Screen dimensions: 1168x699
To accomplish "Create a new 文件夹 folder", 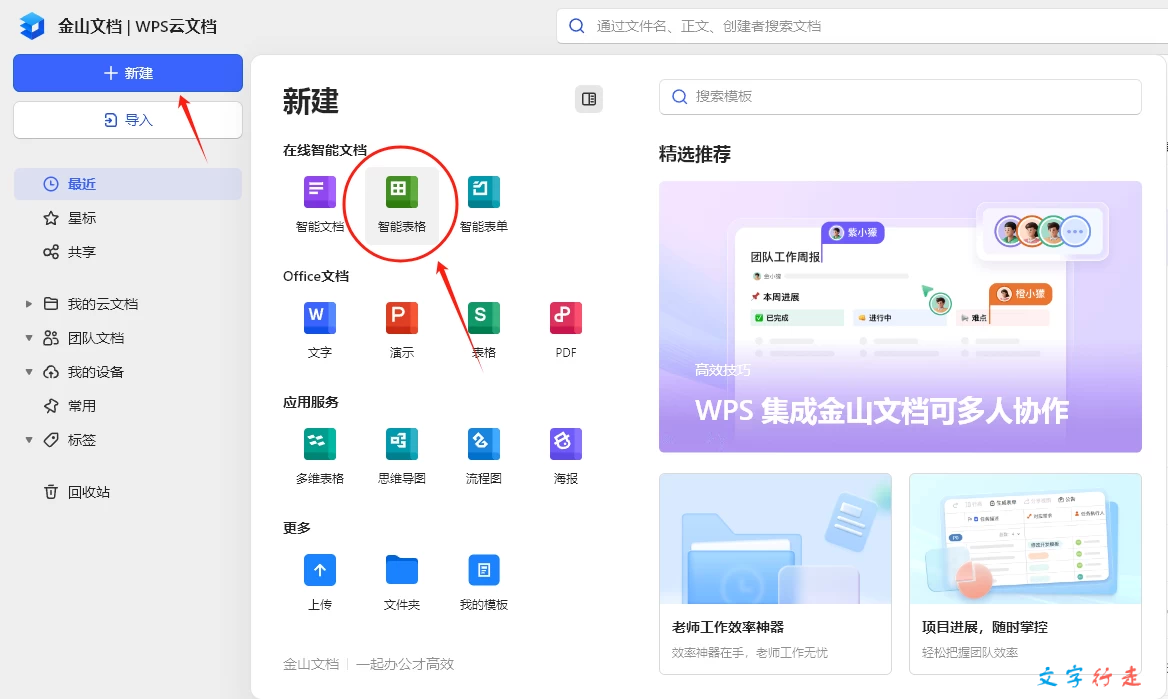I will (402, 582).
